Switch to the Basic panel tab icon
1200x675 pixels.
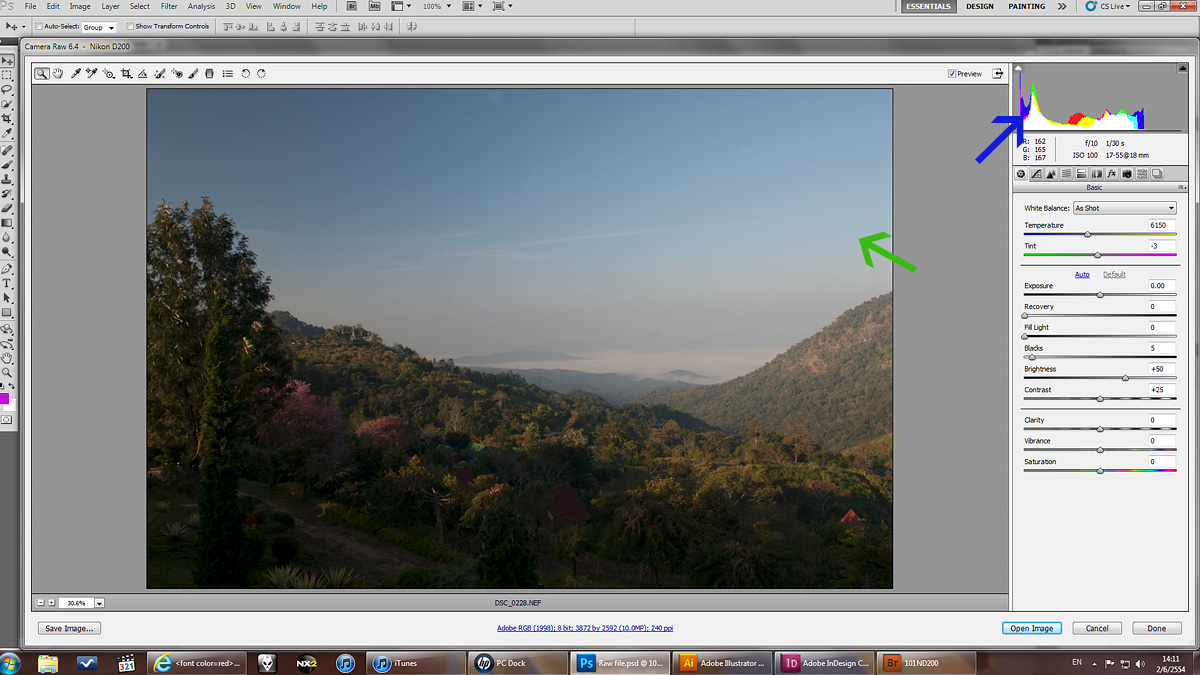(x=1021, y=174)
